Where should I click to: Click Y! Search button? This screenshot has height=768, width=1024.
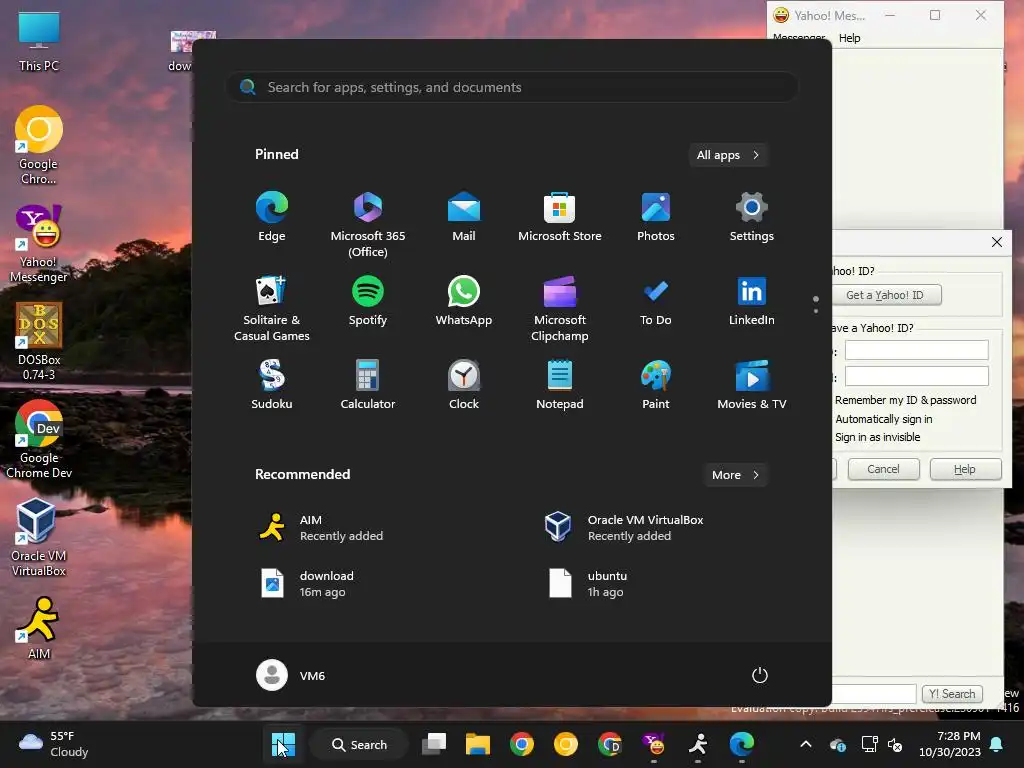(952, 694)
